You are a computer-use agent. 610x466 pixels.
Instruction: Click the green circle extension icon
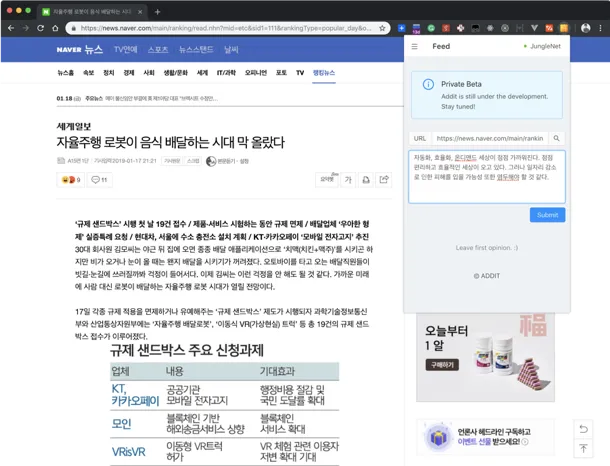(431, 28)
